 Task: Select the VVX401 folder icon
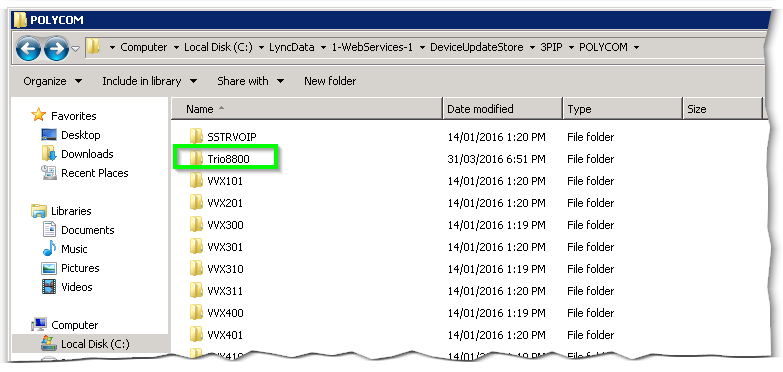196,334
